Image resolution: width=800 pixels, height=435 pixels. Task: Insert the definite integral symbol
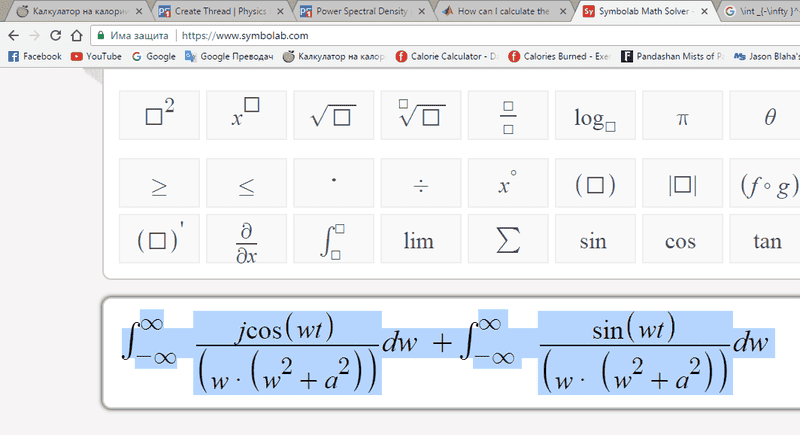[x=334, y=240]
